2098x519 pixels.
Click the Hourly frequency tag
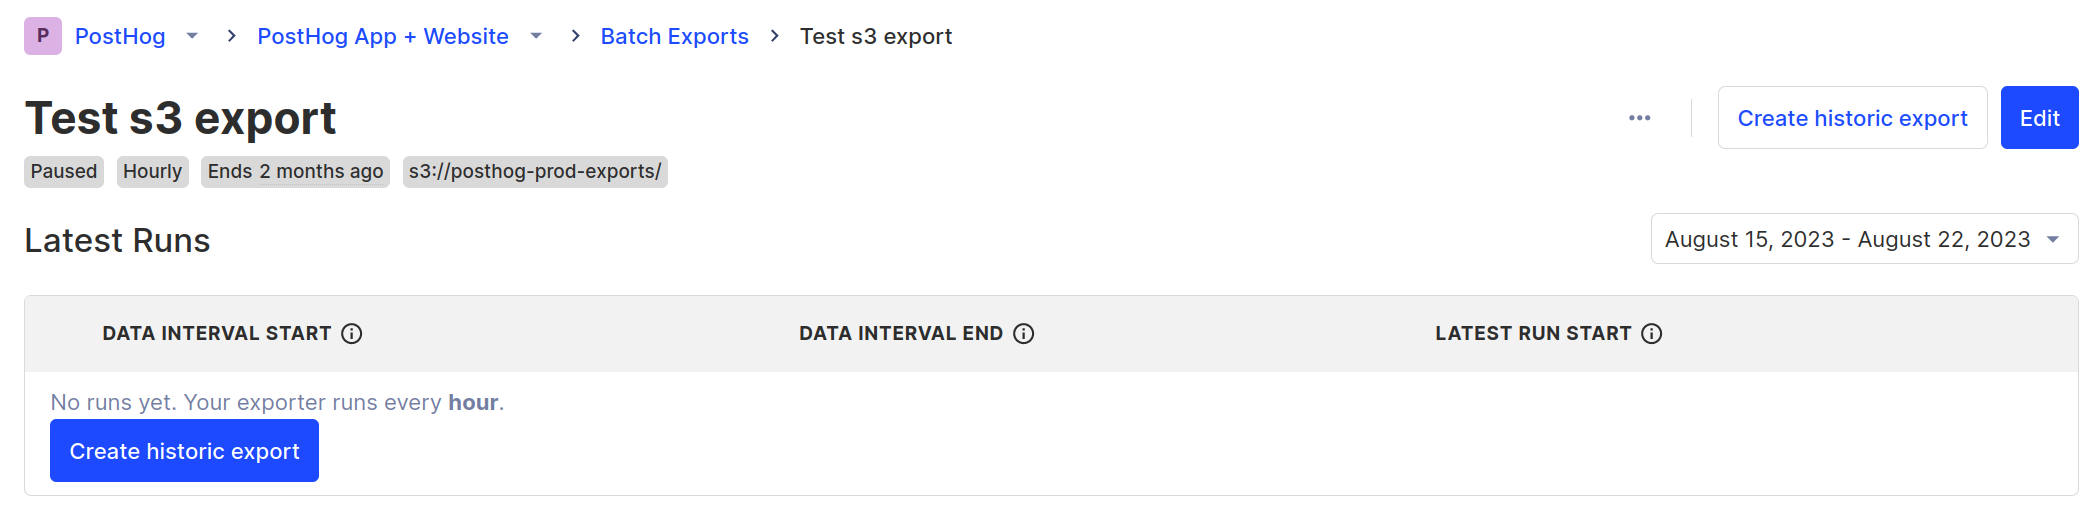[152, 171]
